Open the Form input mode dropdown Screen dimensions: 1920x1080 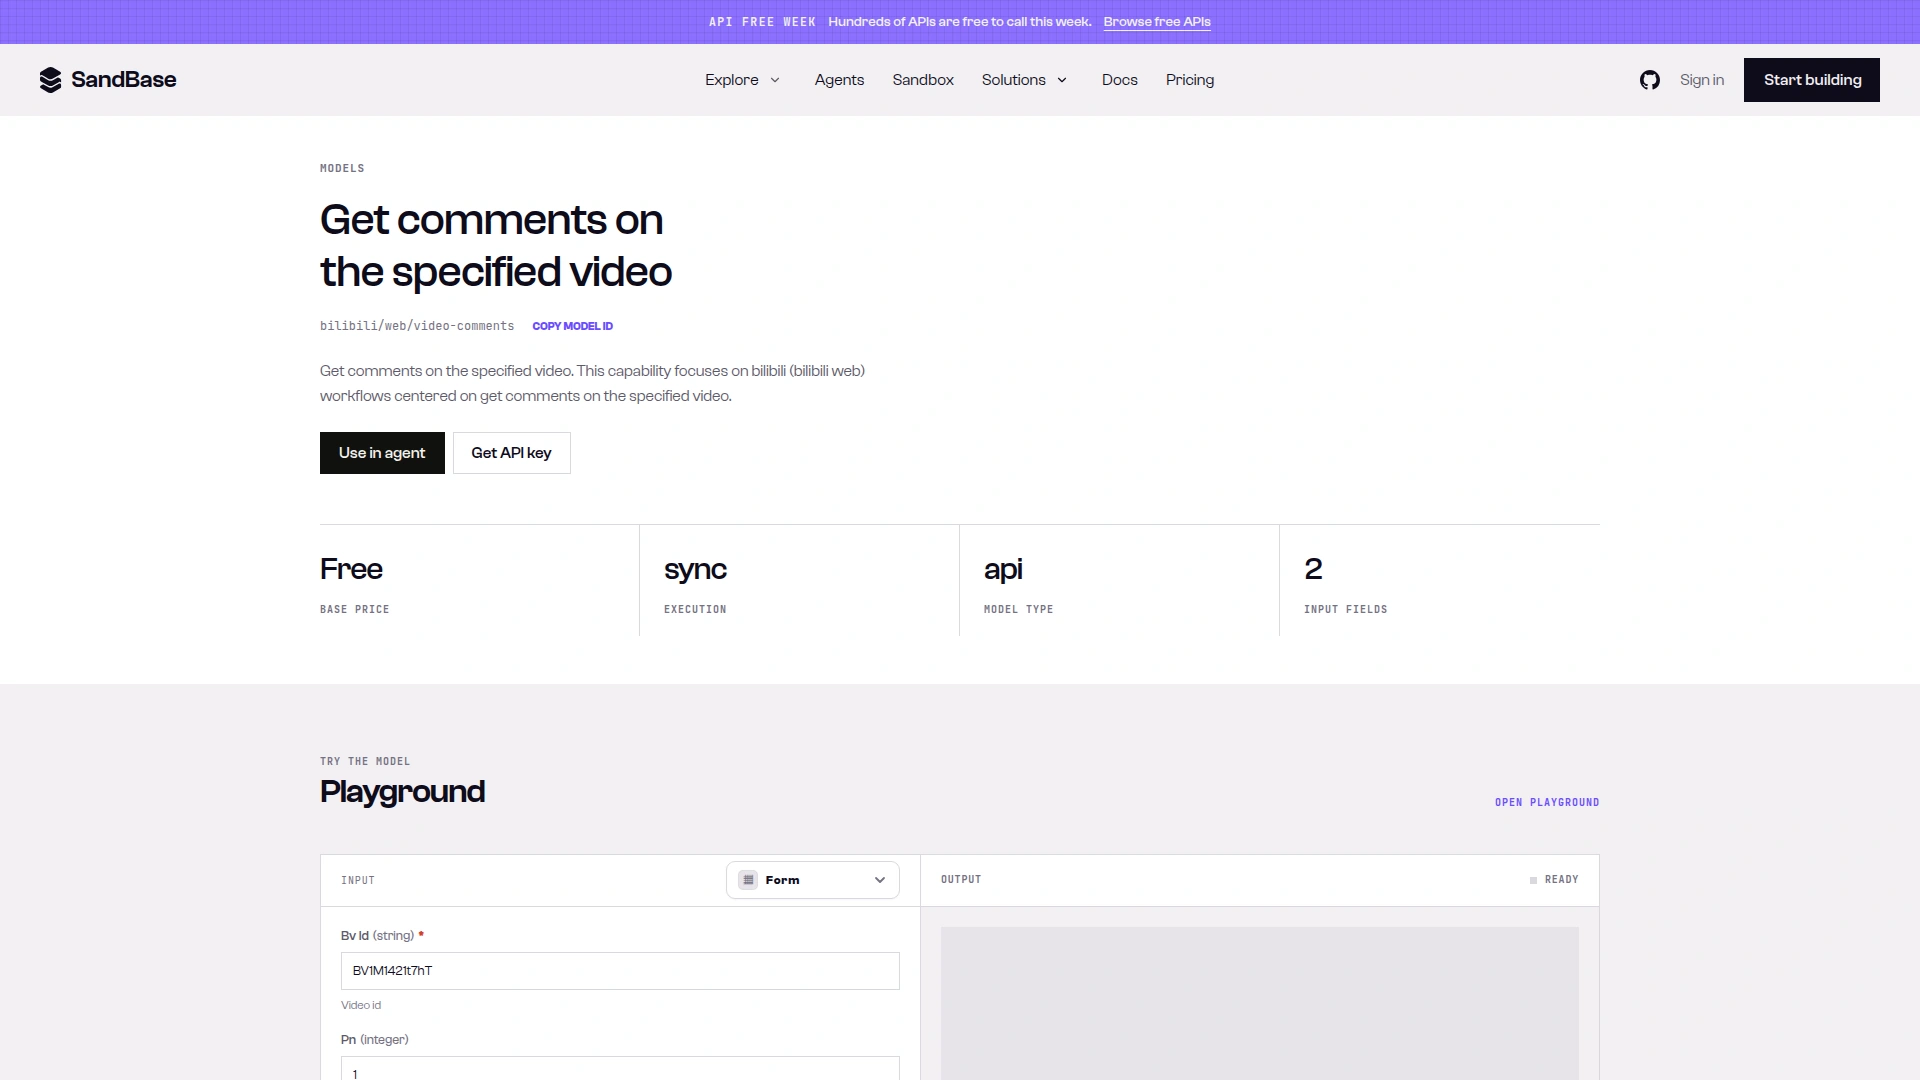[x=812, y=880]
